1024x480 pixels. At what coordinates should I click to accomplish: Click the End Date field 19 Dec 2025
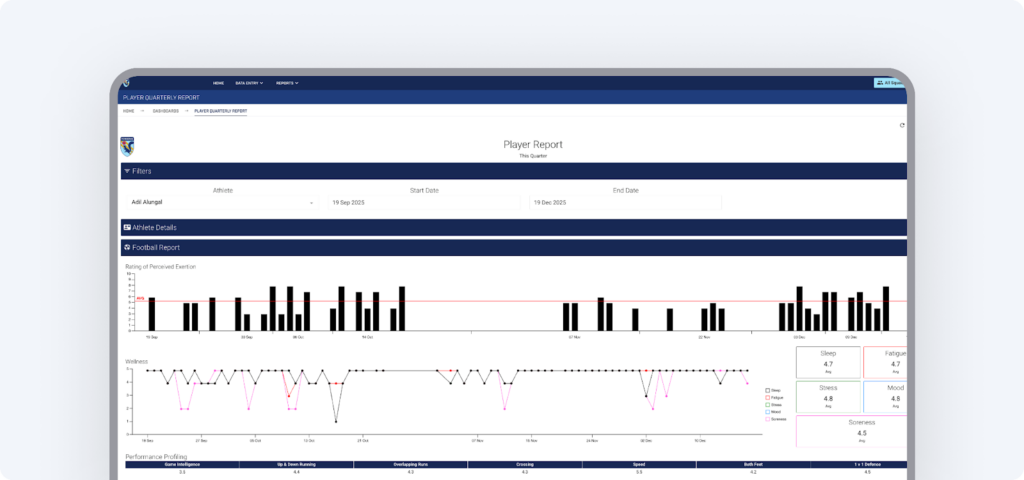[625, 202]
